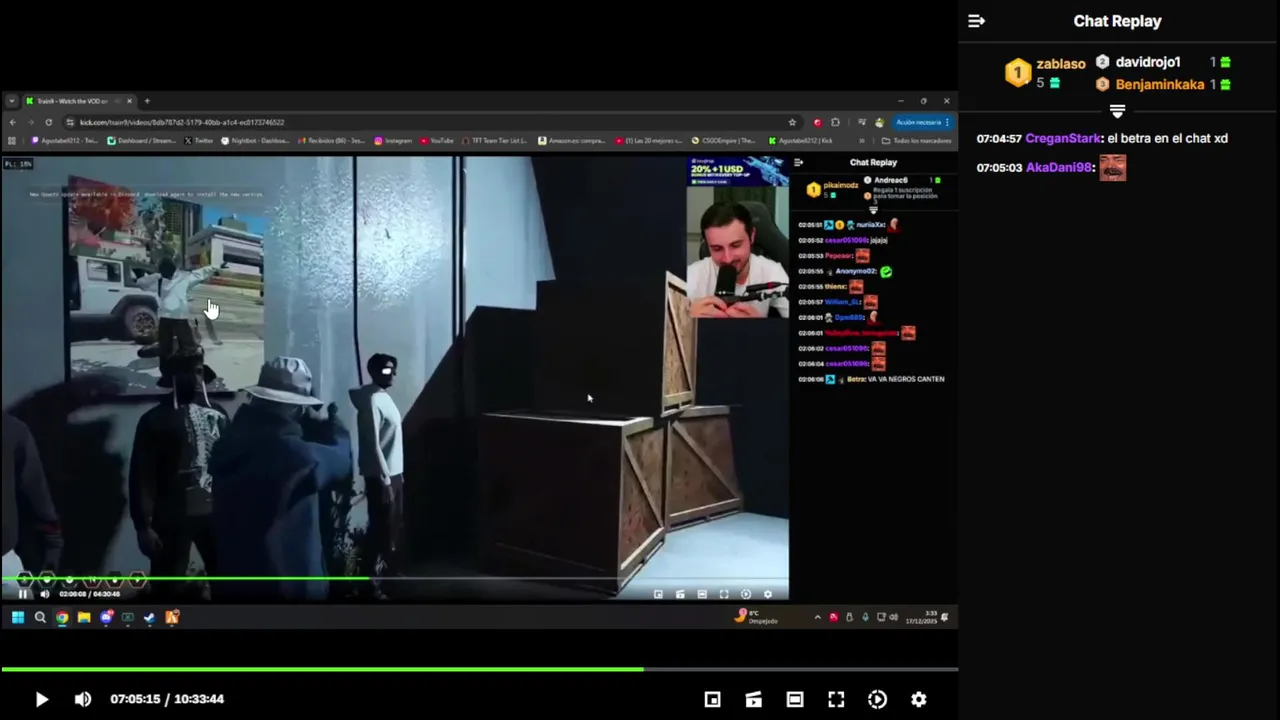Seek on the inner player's green progress bar
Screen dimensions: 1280x720
[x=394, y=578]
